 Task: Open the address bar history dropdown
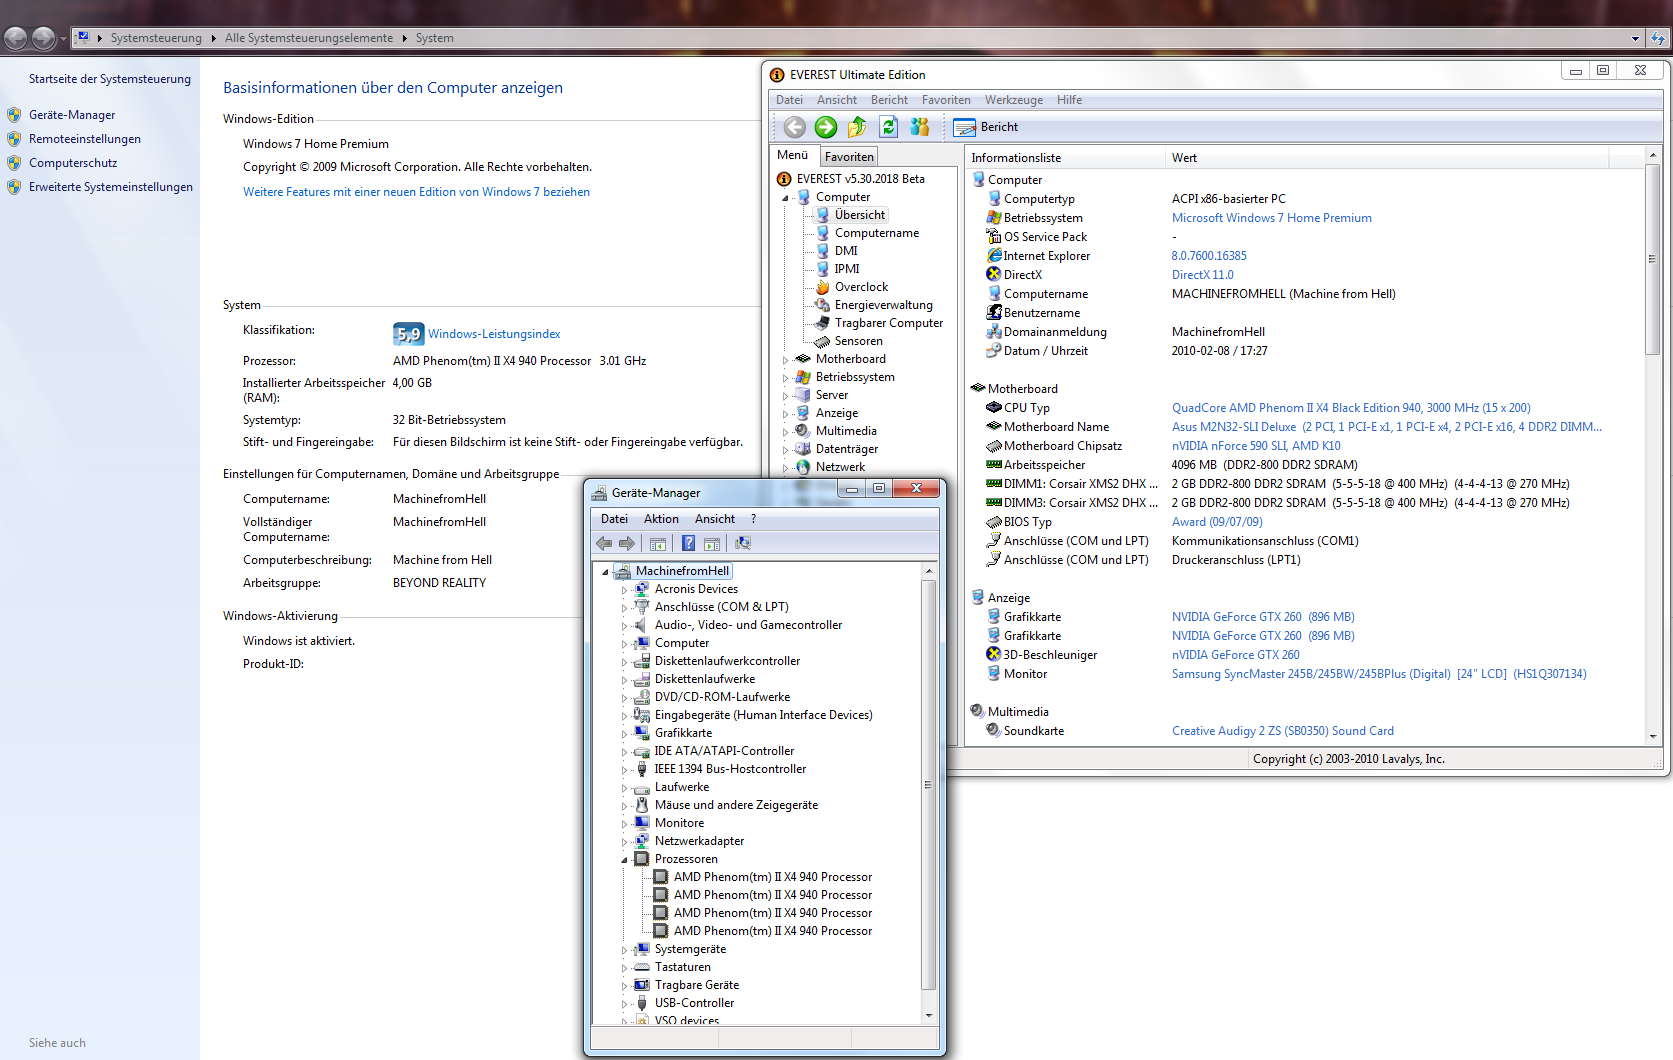click(x=1635, y=38)
